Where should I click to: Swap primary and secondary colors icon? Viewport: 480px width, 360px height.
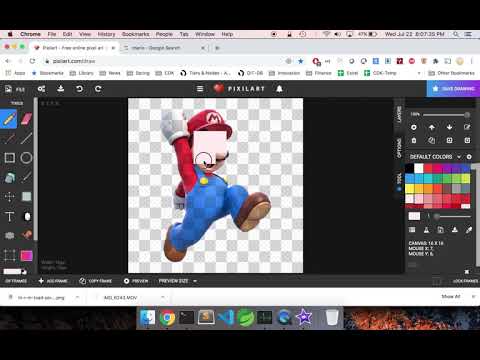24,272
